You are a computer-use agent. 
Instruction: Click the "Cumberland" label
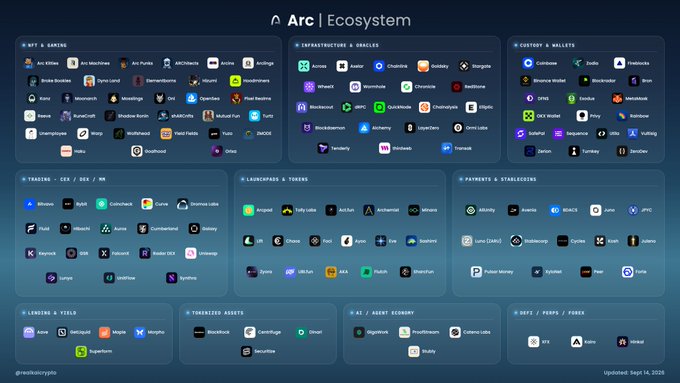click(164, 229)
